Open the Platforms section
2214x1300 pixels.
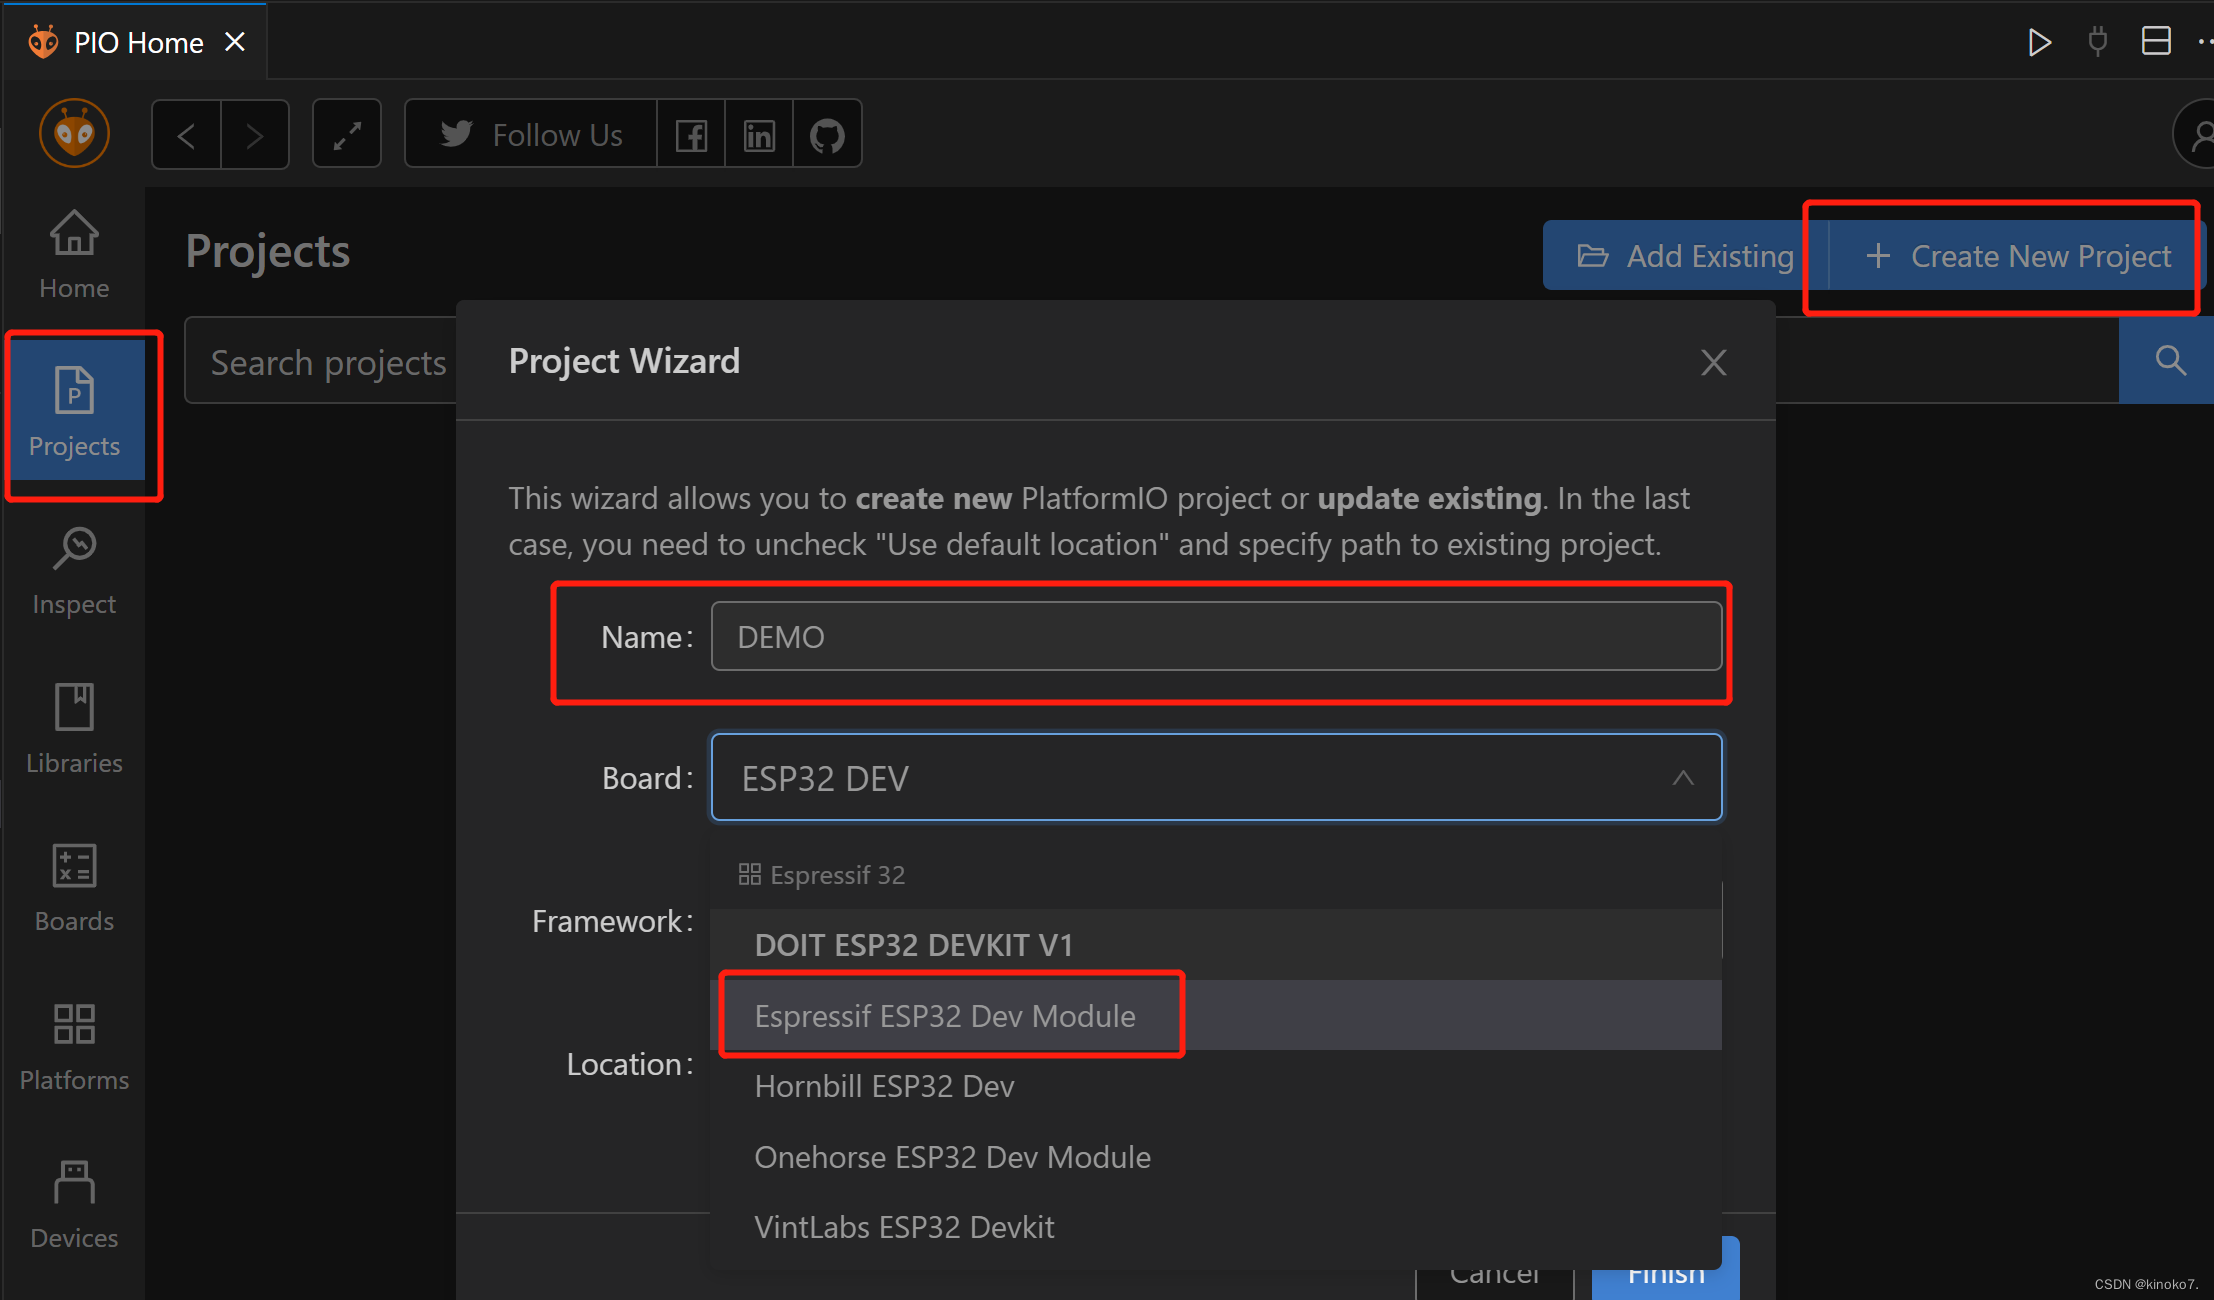pos(74,1046)
